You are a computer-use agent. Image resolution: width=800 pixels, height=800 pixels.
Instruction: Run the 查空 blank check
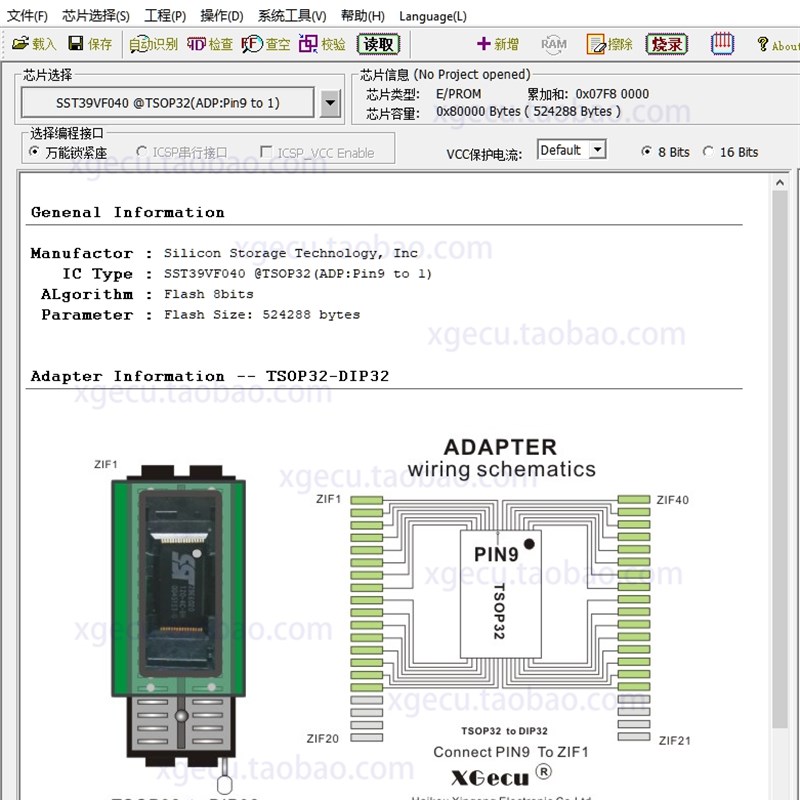click(x=266, y=44)
